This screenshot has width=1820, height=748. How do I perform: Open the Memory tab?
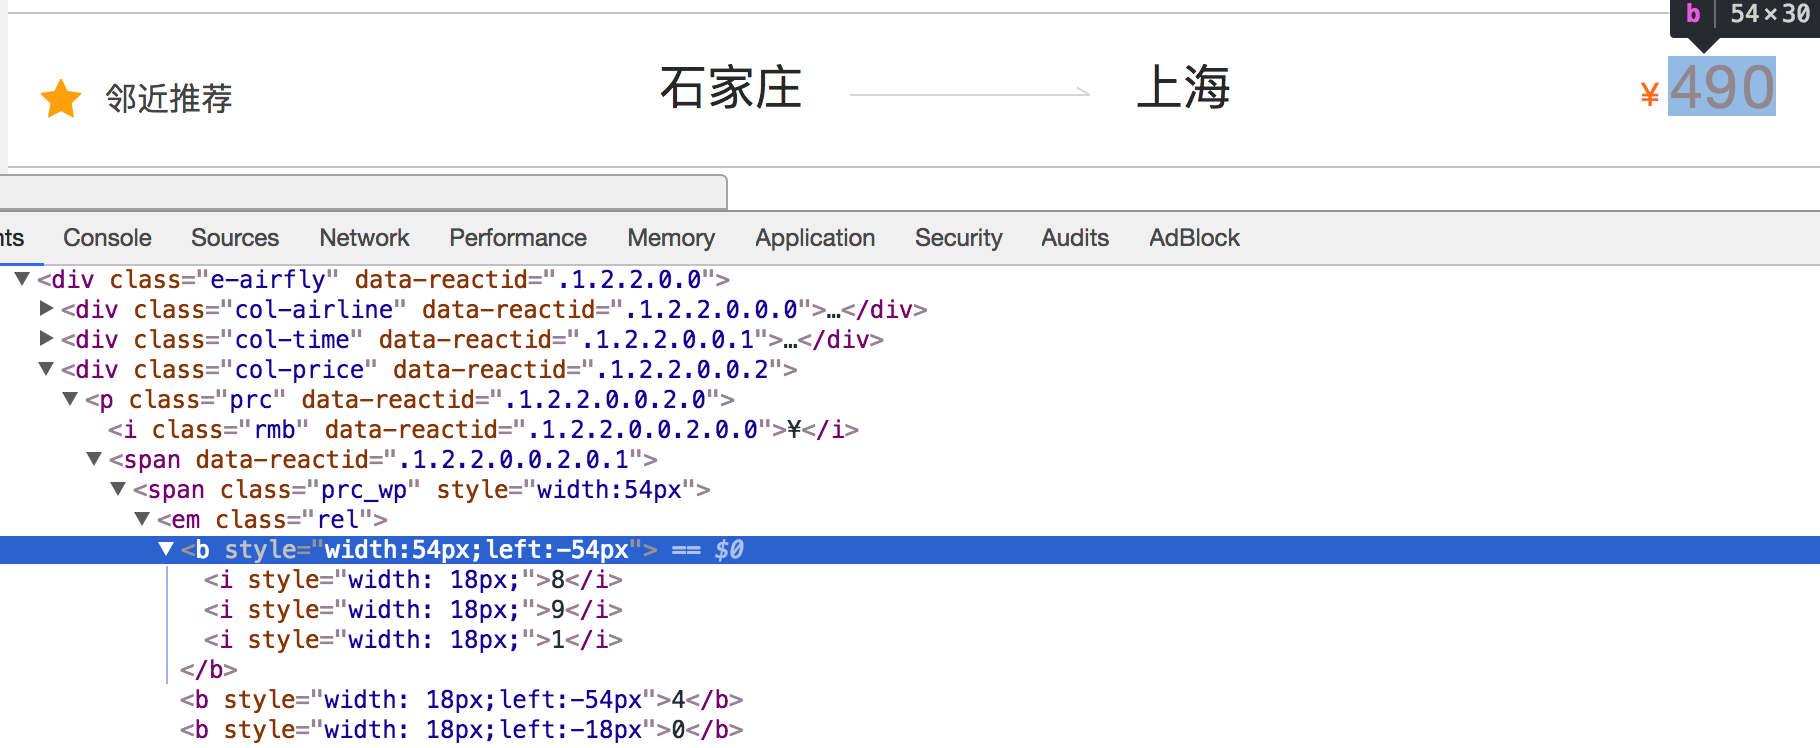click(x=671, y=238)
